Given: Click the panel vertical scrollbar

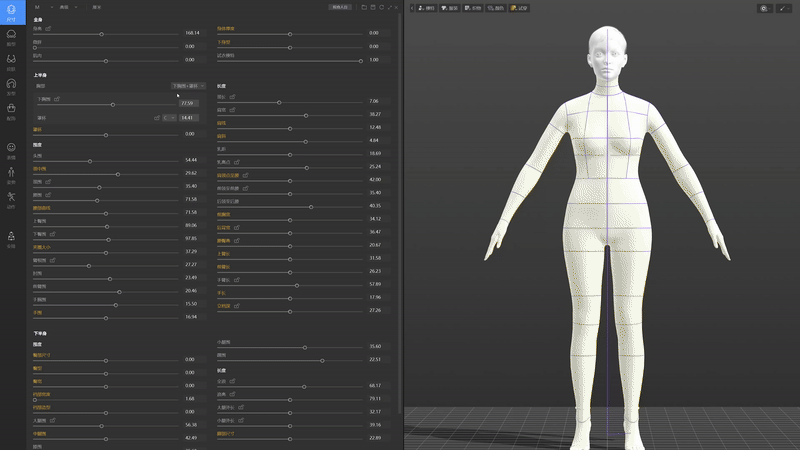Looking at the screenshot, I should tap(399, 214).
